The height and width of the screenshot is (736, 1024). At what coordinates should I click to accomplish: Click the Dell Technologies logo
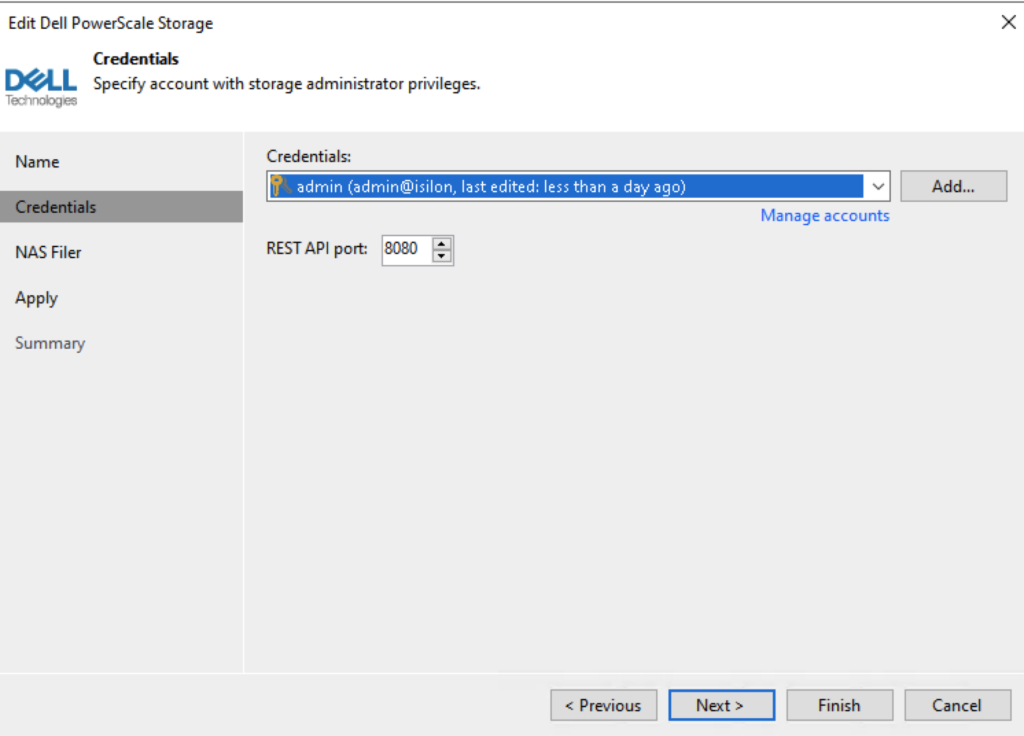click(41, 85)
